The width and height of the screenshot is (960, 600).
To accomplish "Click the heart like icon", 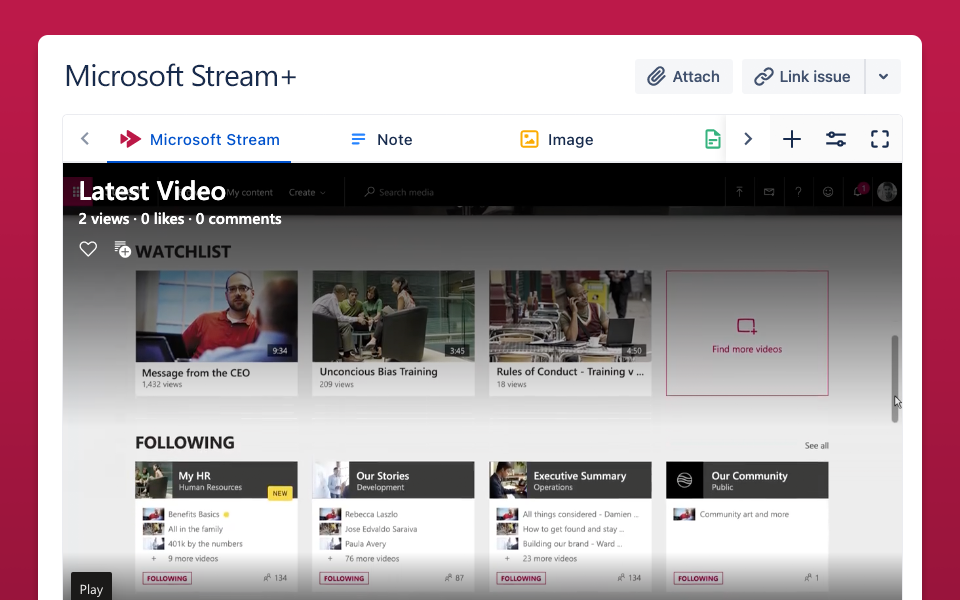I will click(88, 249).
